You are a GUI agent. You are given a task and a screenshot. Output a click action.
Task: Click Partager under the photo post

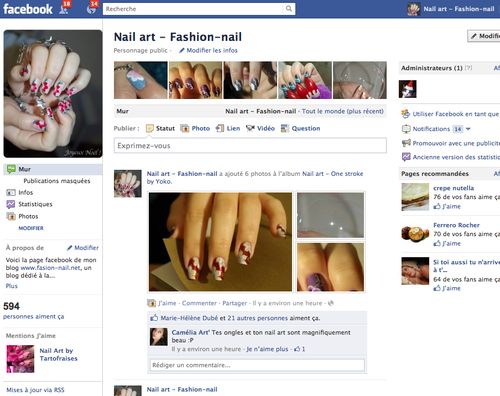coord(235,303)
